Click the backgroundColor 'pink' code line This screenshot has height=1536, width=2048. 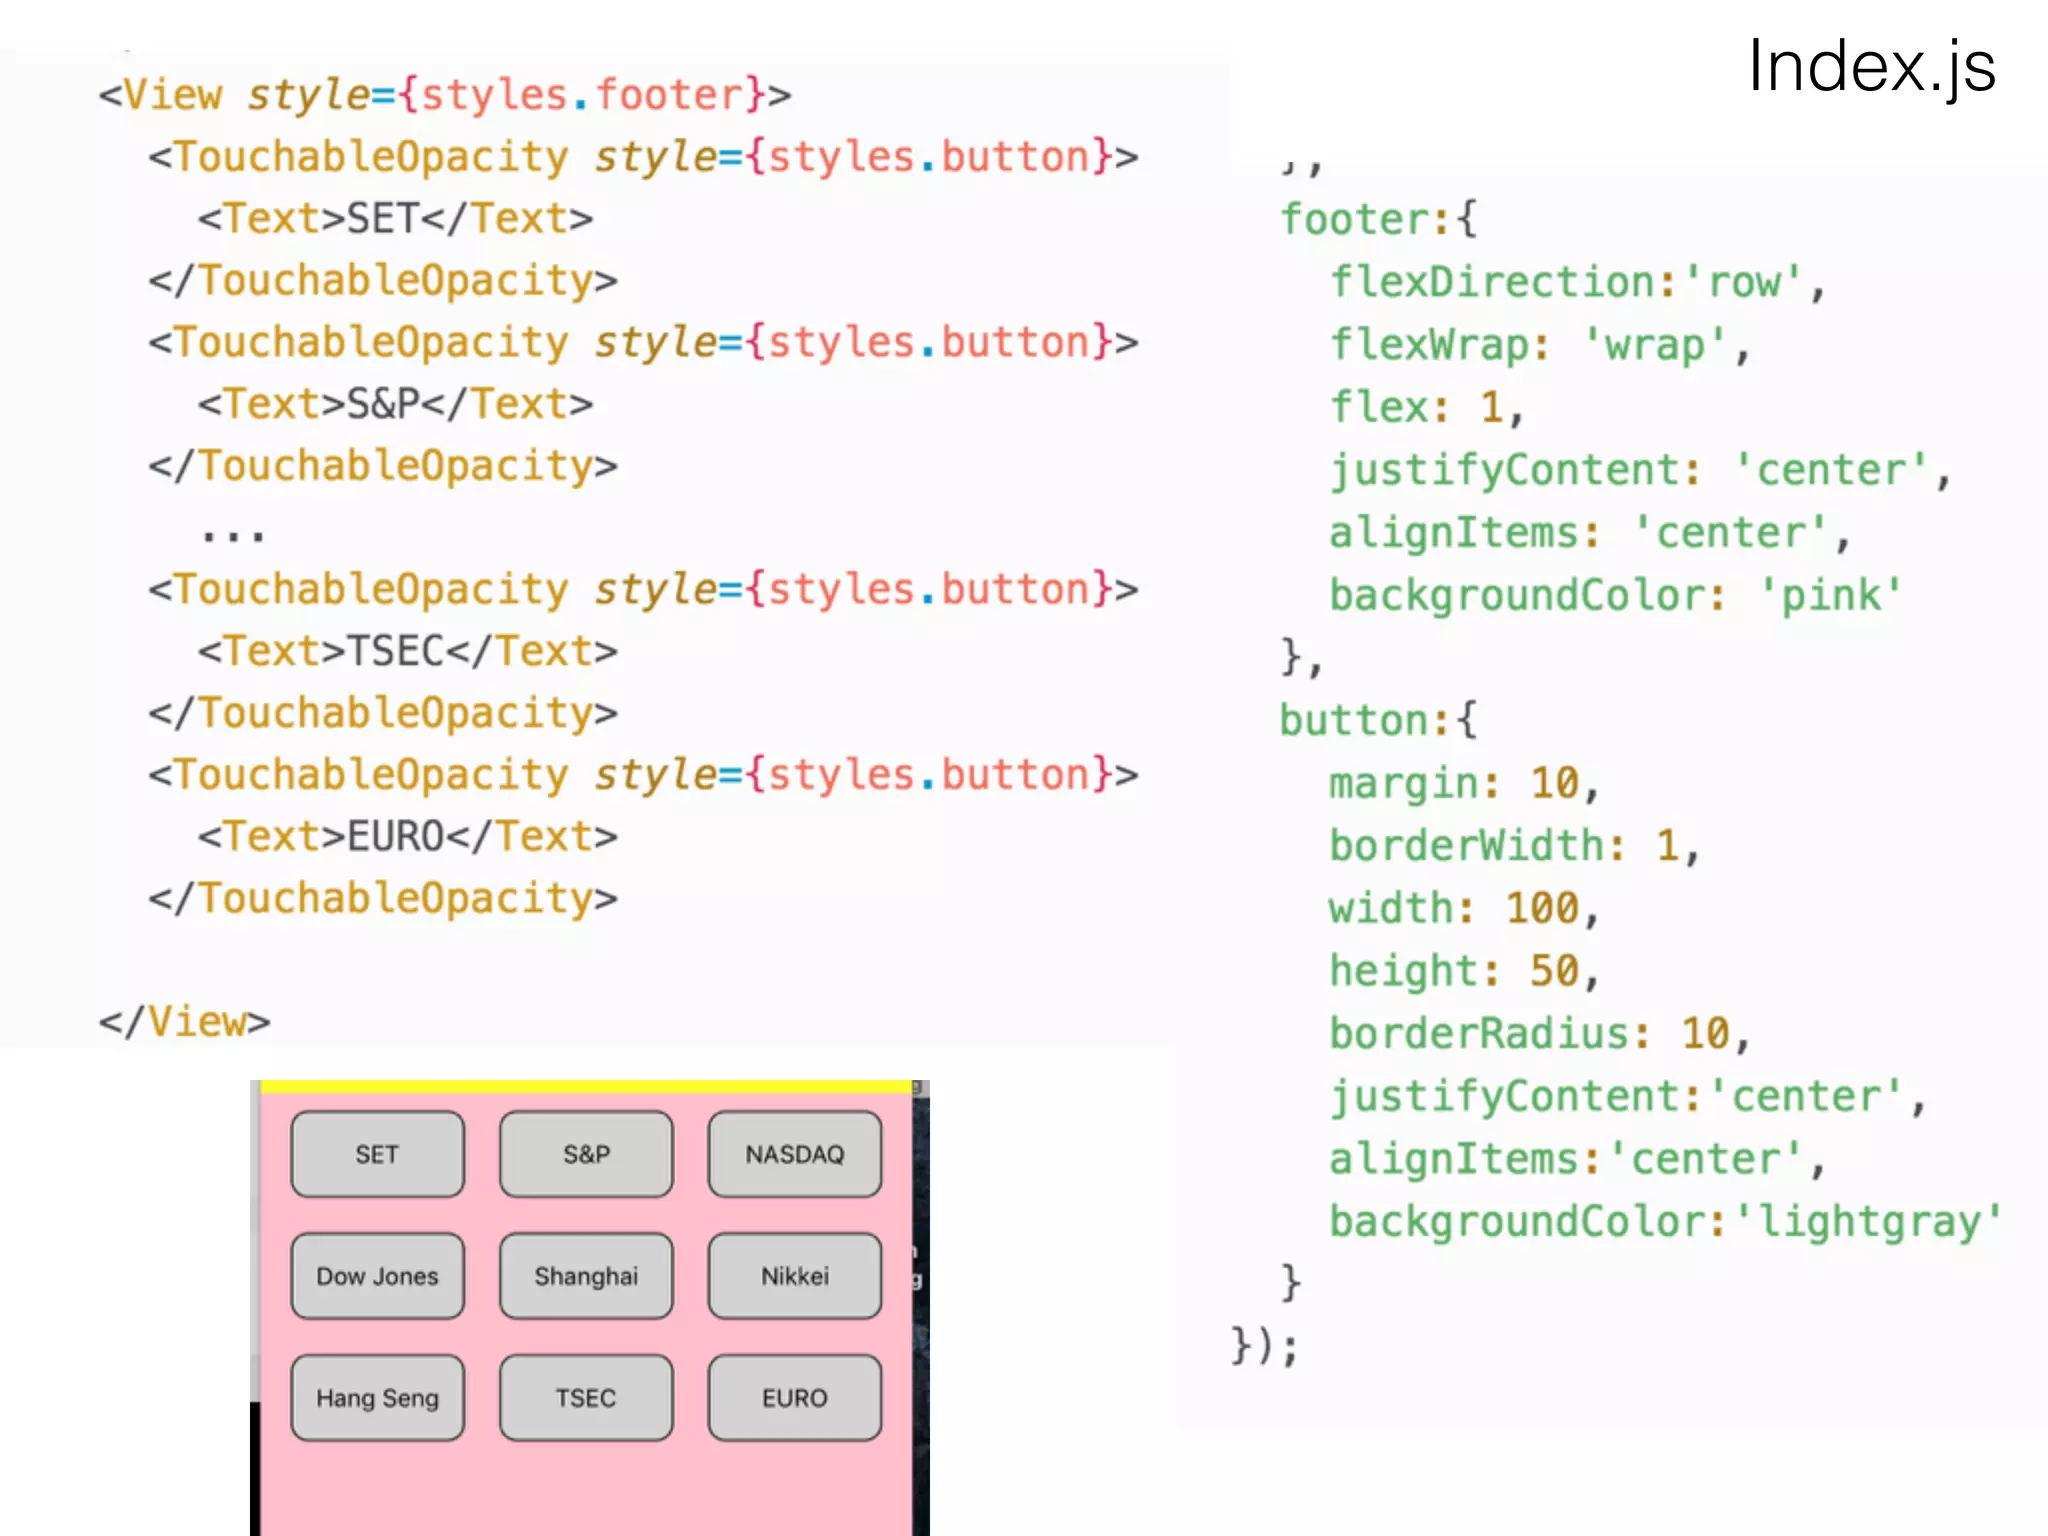pos(1614,595)
